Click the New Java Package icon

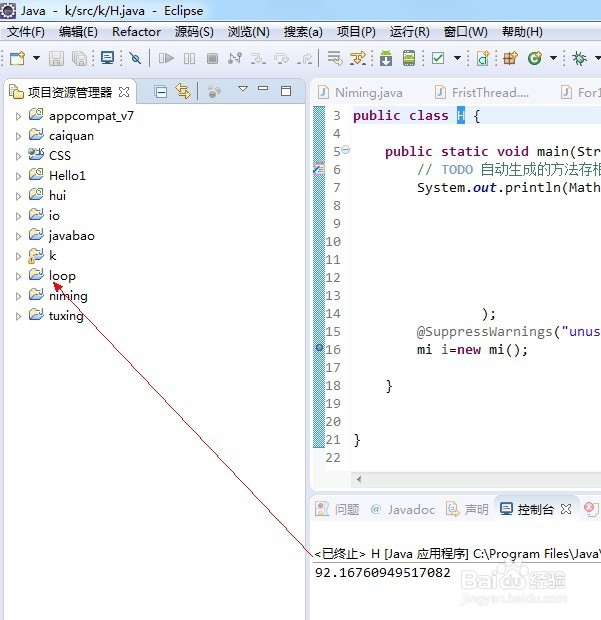[x=510, y=59]
